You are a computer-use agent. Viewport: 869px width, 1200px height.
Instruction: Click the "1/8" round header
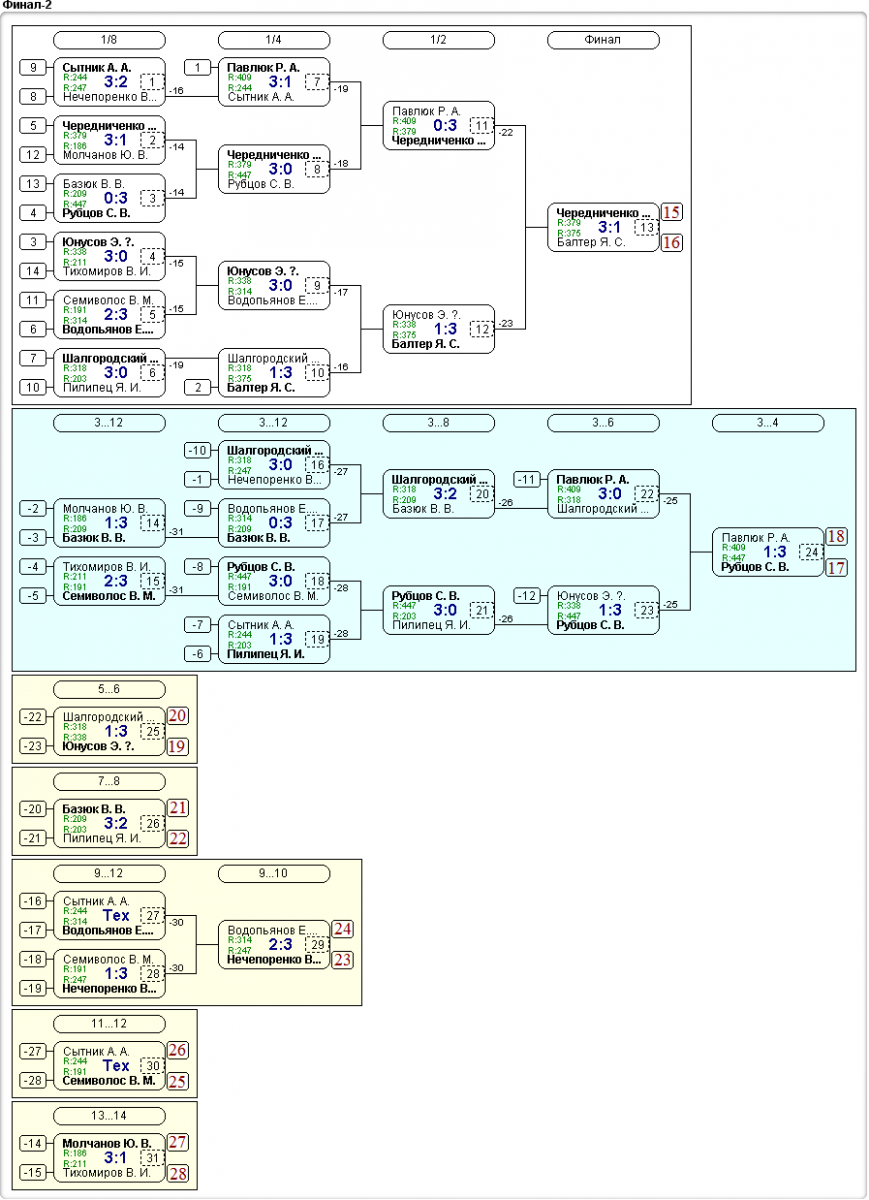click(x=109, y=40)
